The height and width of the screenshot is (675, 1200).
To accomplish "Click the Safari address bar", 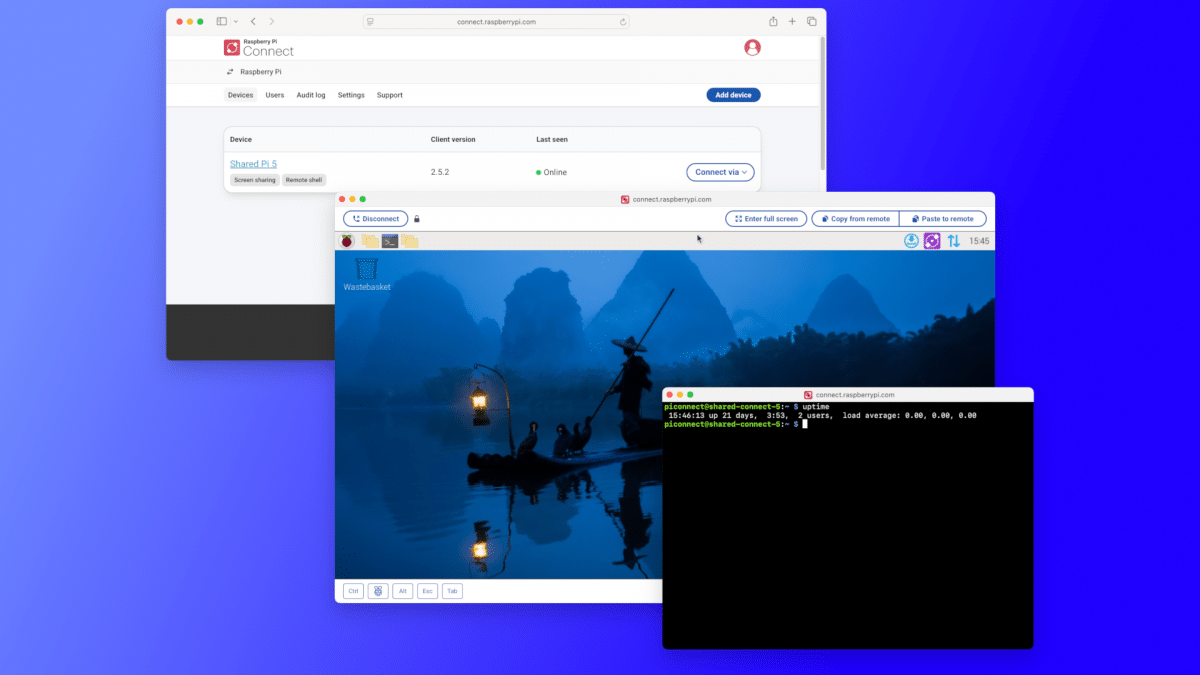I will tap(497, 21).
